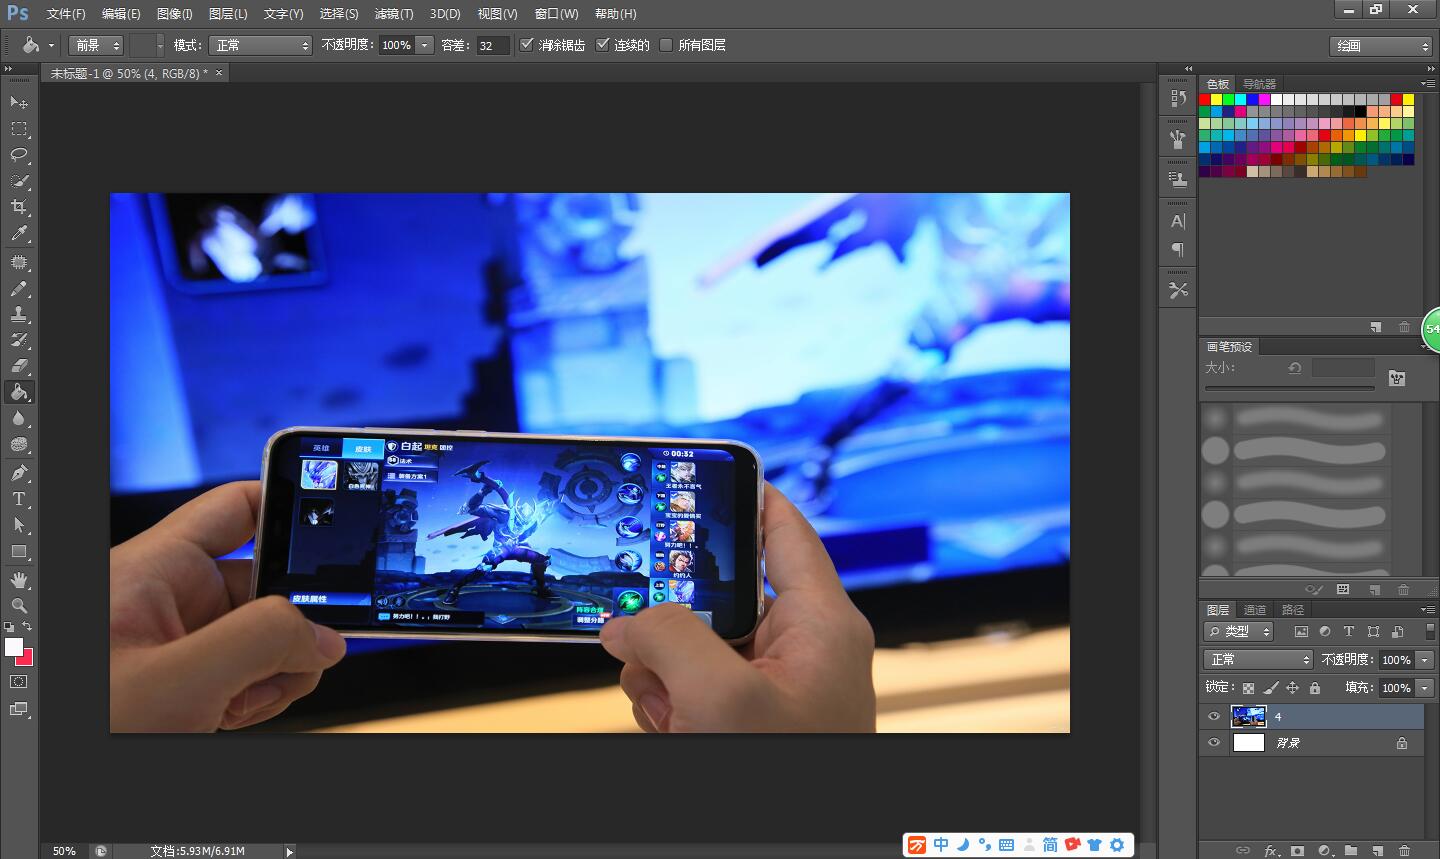
Task: Delete the layer using the Layers panel trash
Action: point(1405,851)
